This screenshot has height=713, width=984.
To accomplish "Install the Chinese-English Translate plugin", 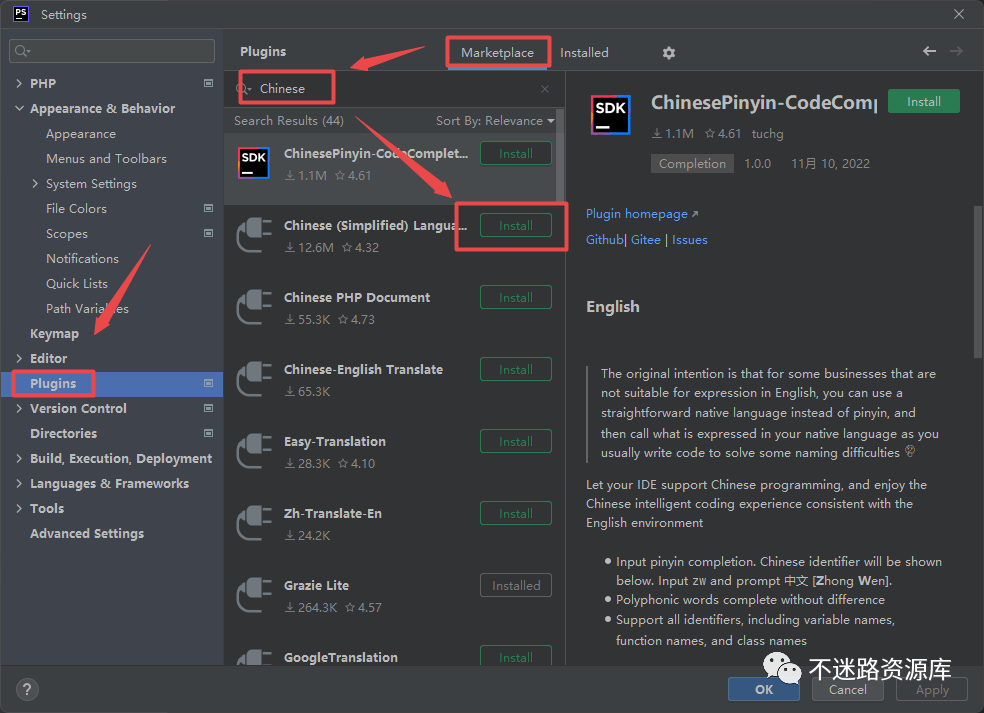I will click(516, 369).
